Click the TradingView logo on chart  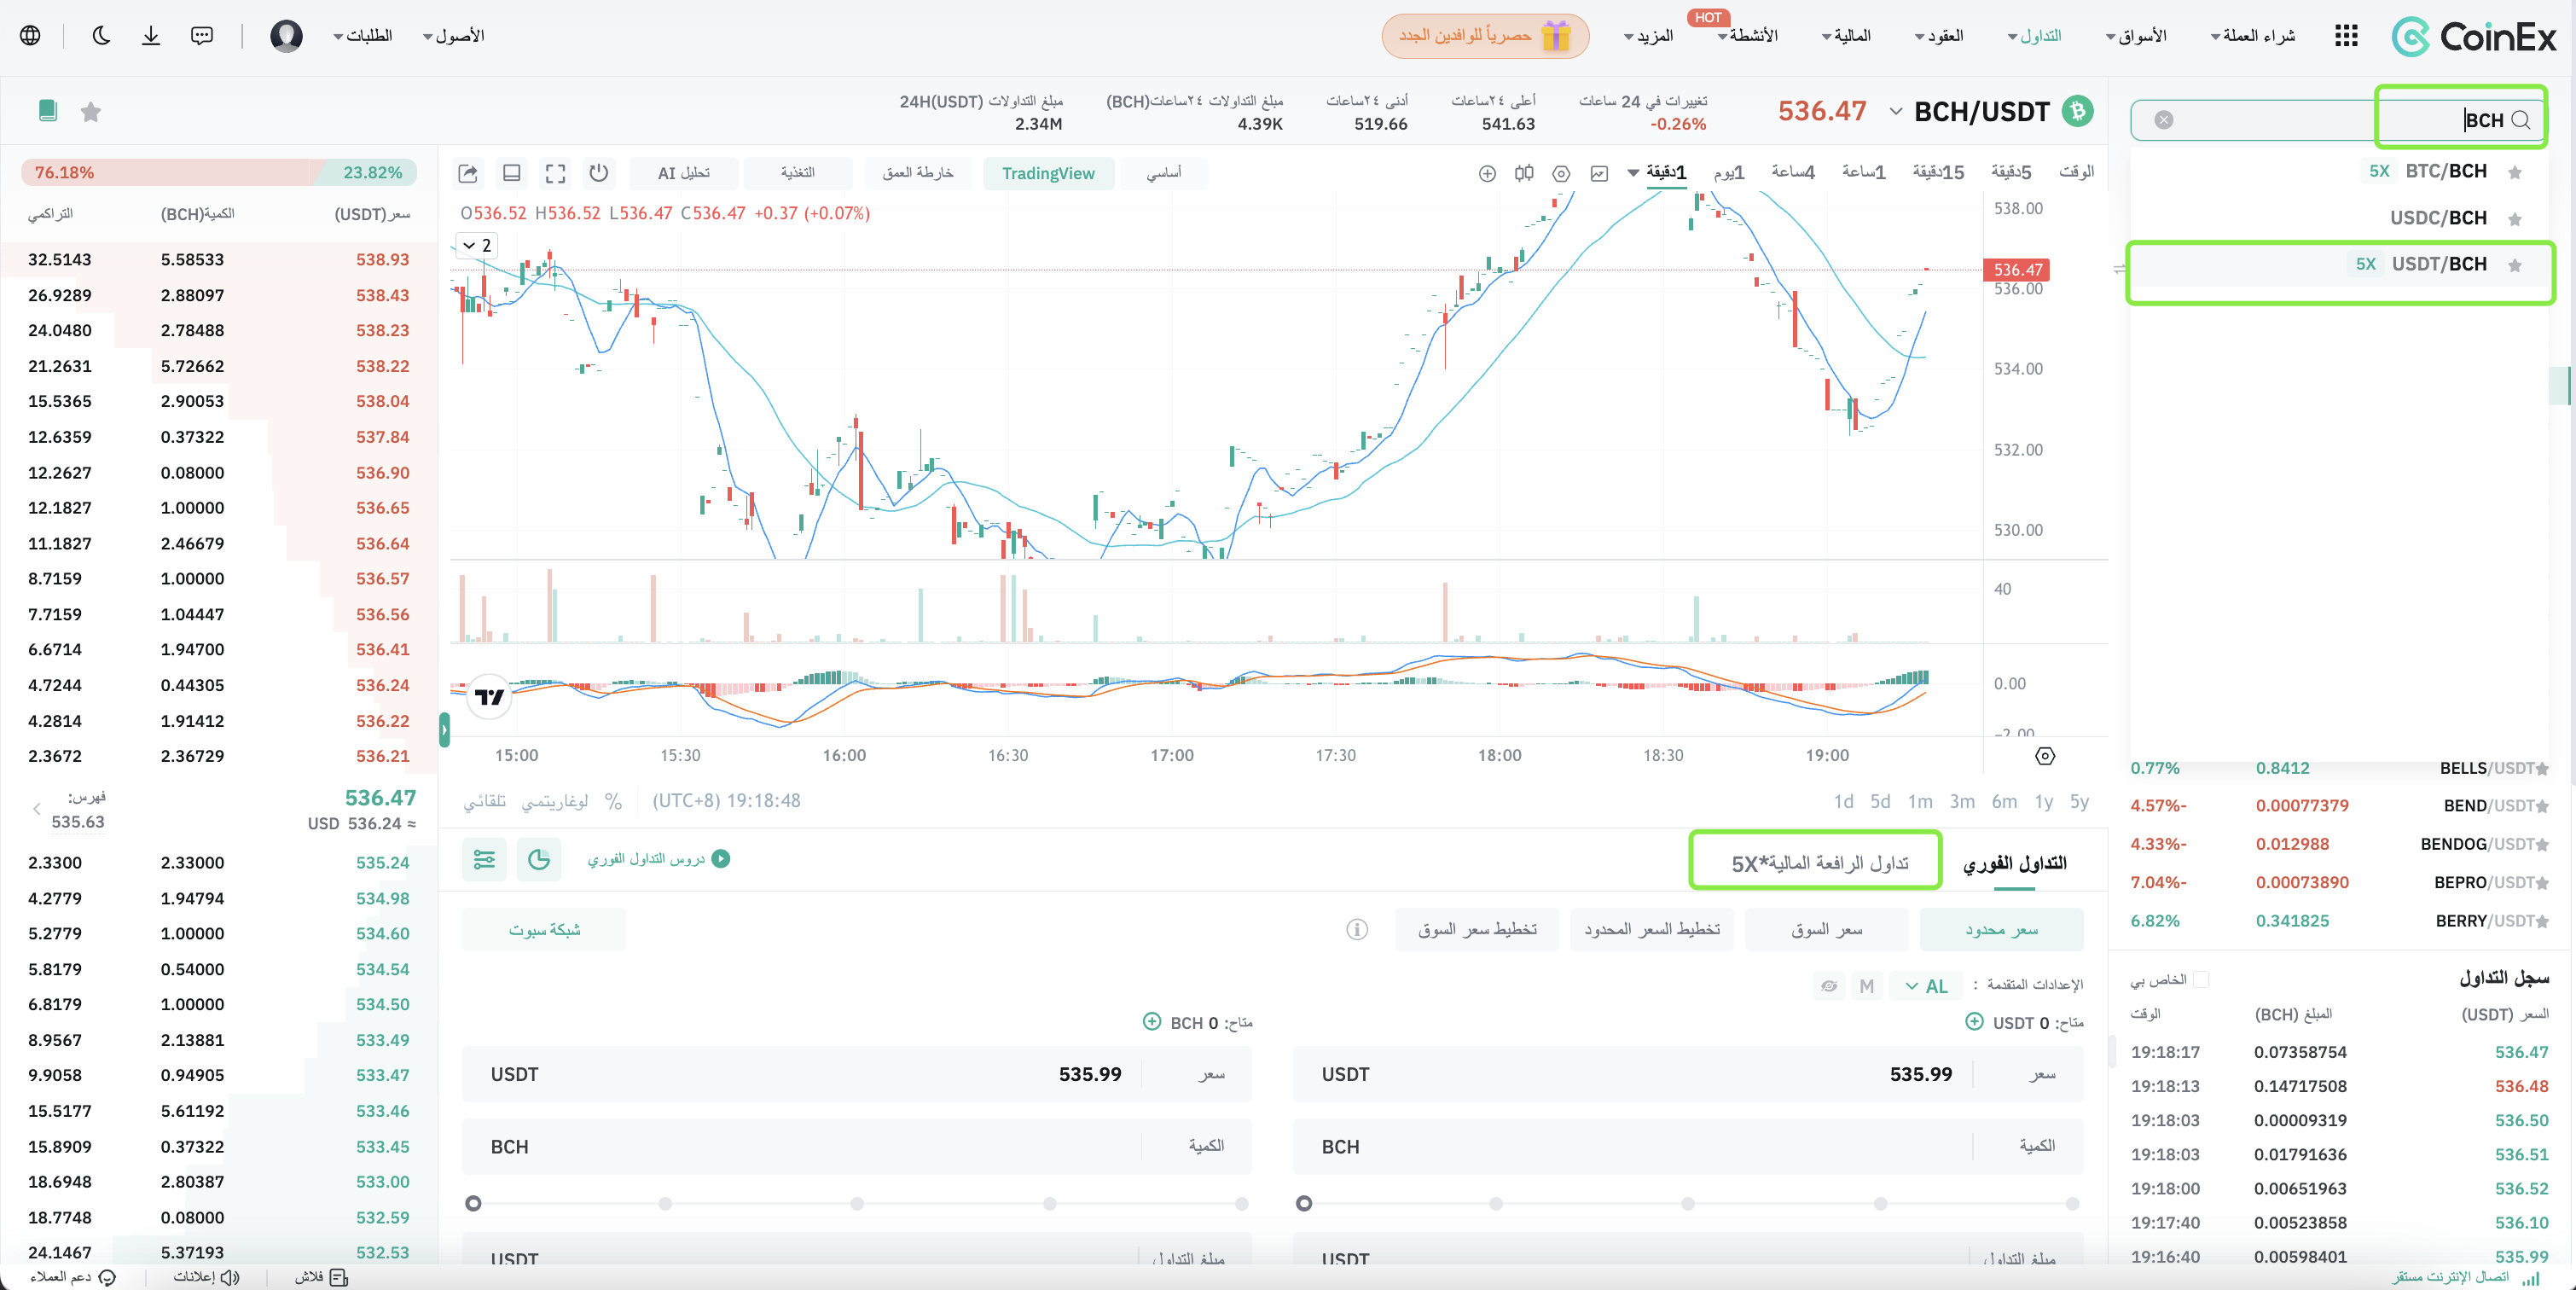click(x=490, y=696)
